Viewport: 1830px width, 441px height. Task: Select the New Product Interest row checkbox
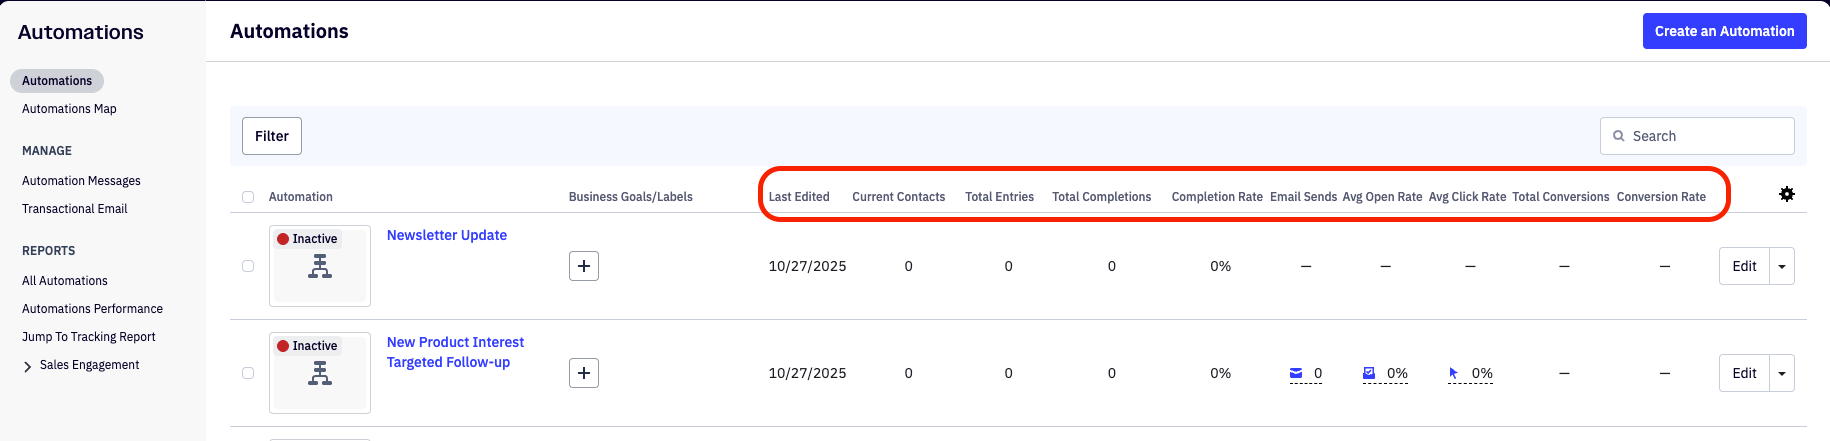(248, 373)
